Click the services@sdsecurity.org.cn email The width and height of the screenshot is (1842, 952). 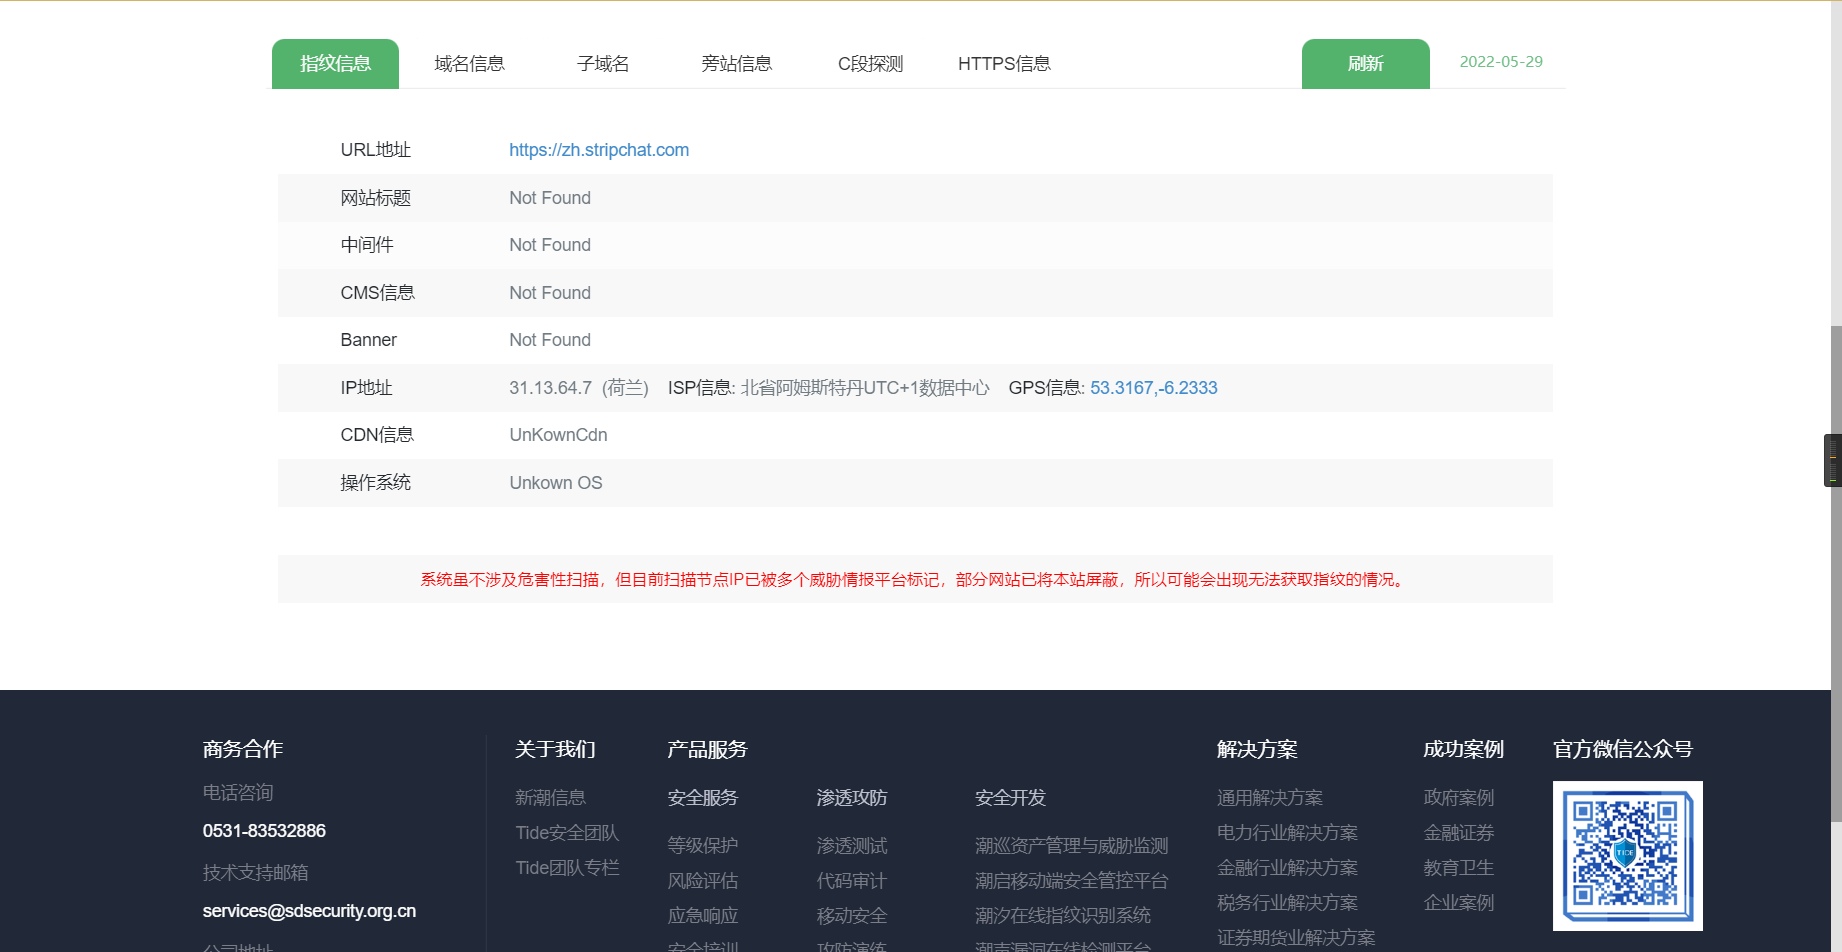pos(309,911)
